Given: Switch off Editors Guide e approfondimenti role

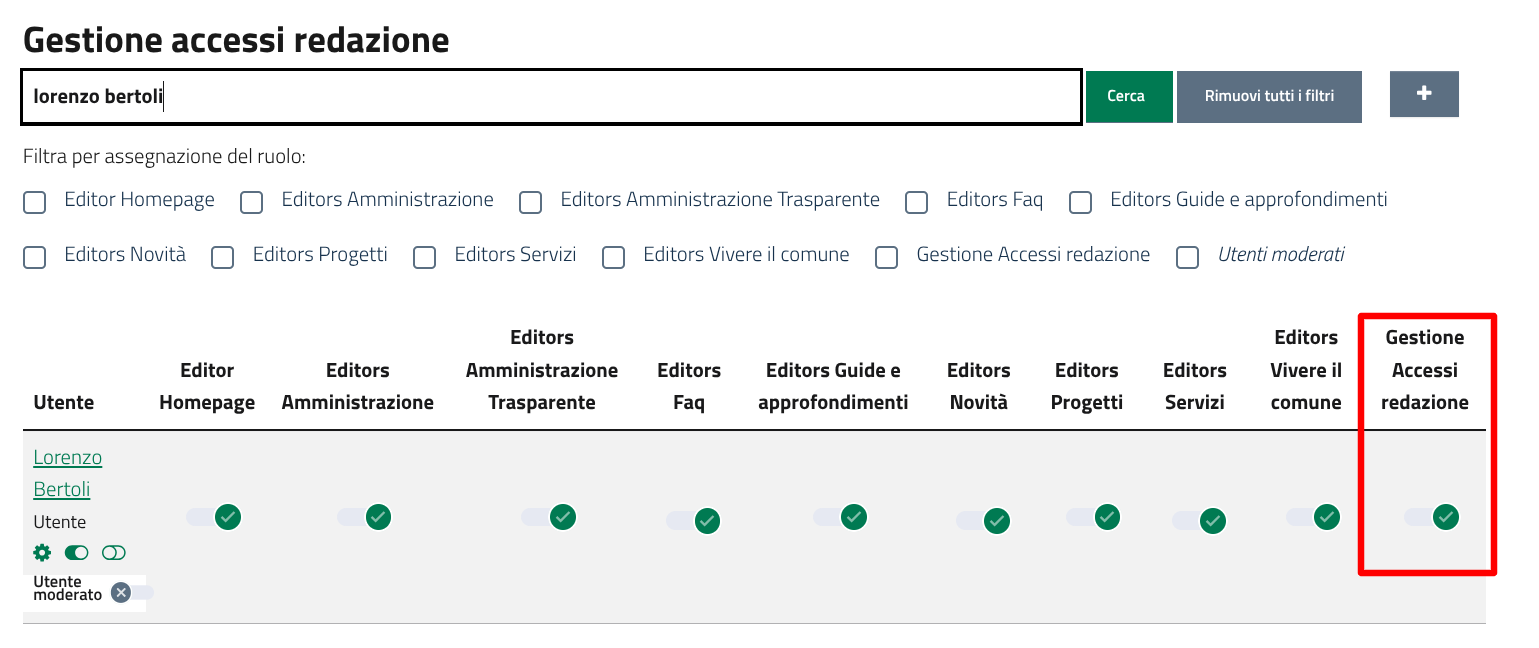Looking at the screenshot, I should 840,517.
